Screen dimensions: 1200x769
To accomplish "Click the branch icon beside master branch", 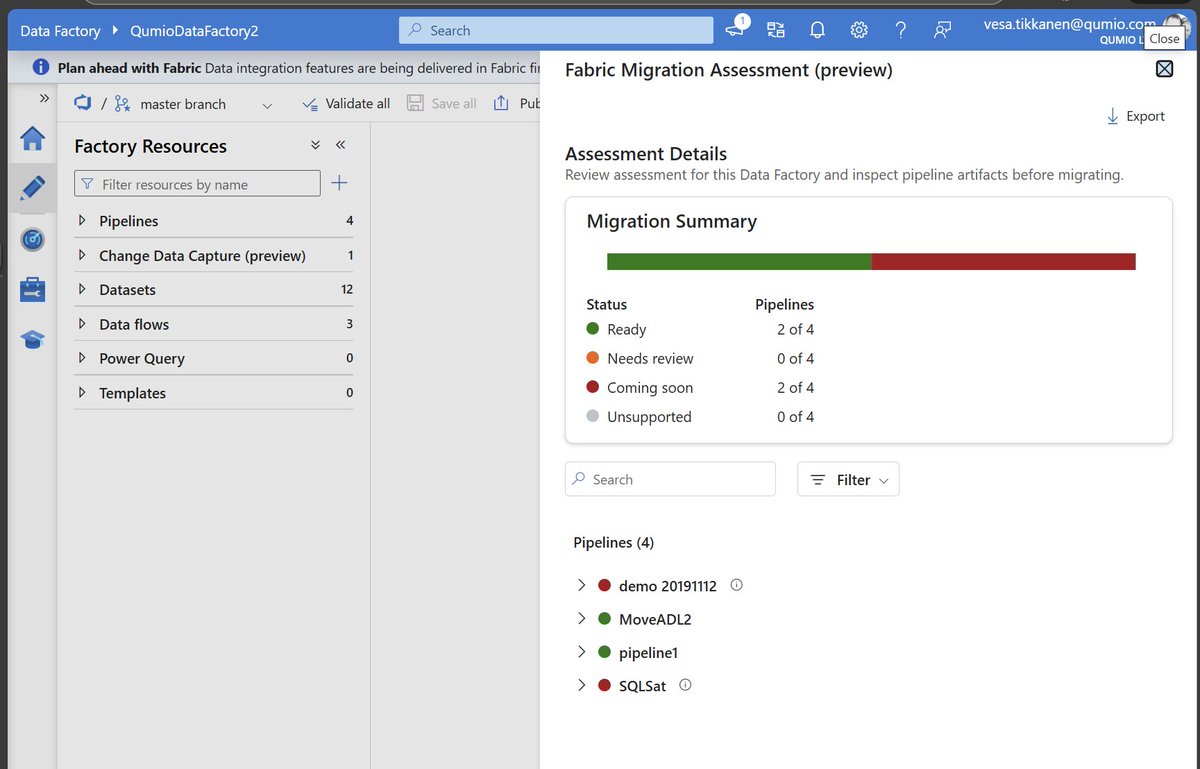I will (122, 103).
